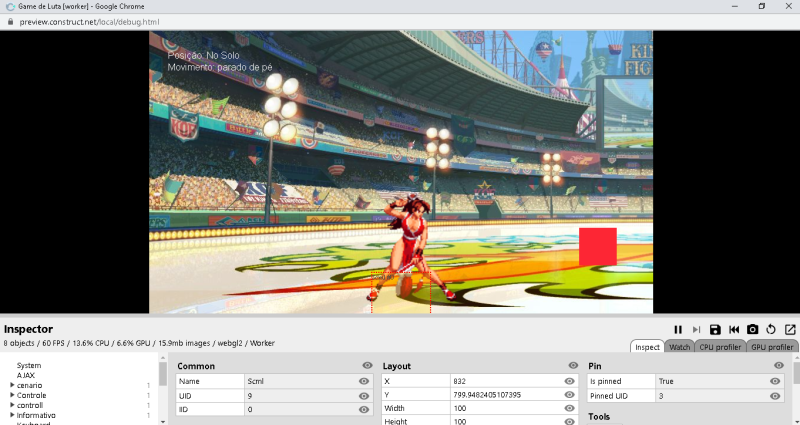The height and width of the screenshot is (425, 800).
Task: Click the Posição: No Solo status text
Action: click(203, 56)
